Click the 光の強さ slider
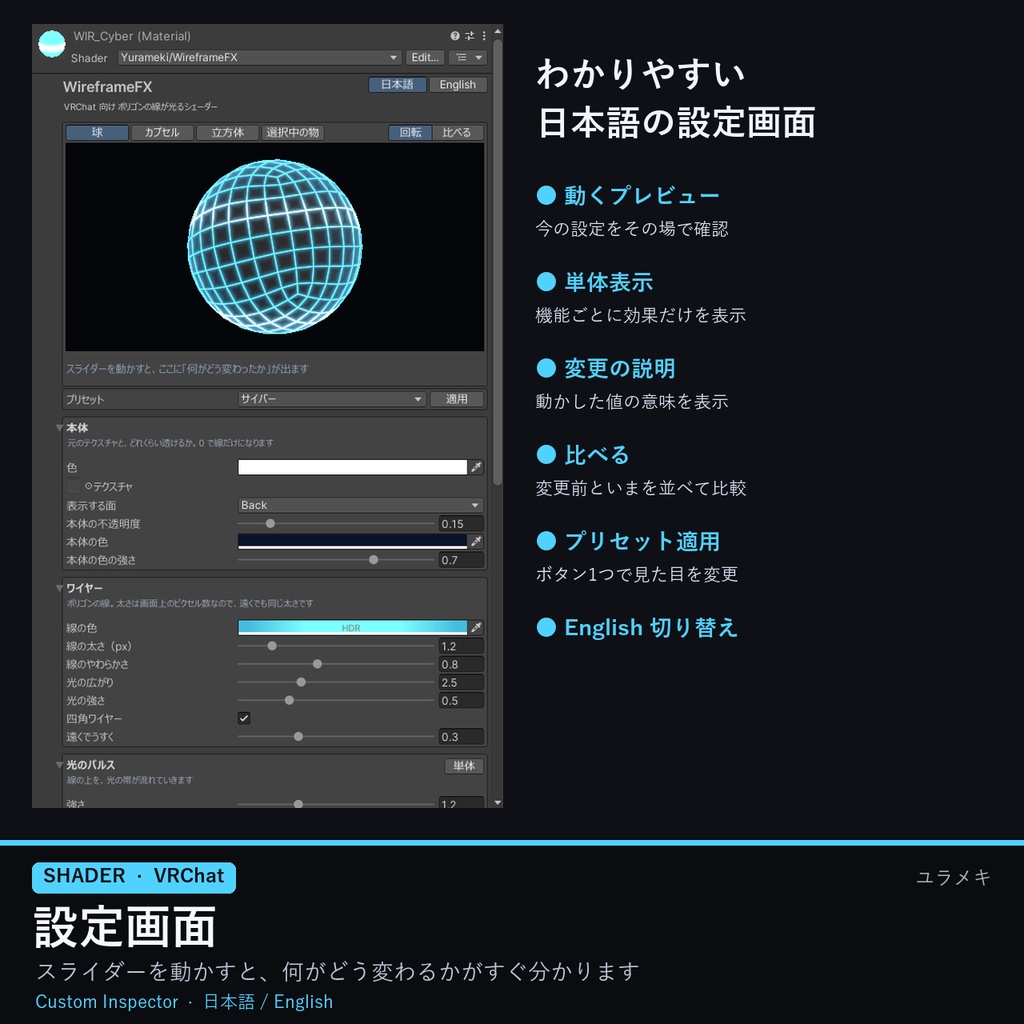 click(336, 701)
